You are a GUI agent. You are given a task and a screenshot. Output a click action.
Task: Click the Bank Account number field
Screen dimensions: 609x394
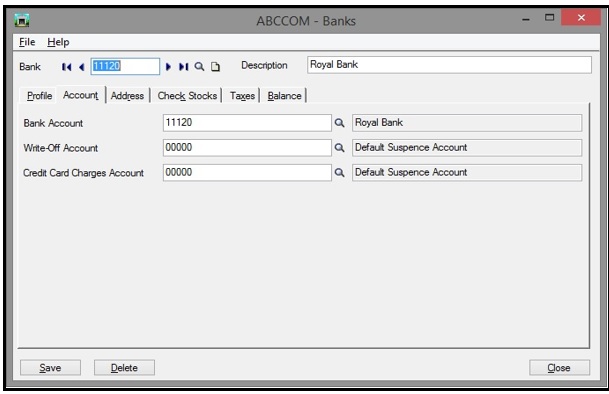[247, 123]
